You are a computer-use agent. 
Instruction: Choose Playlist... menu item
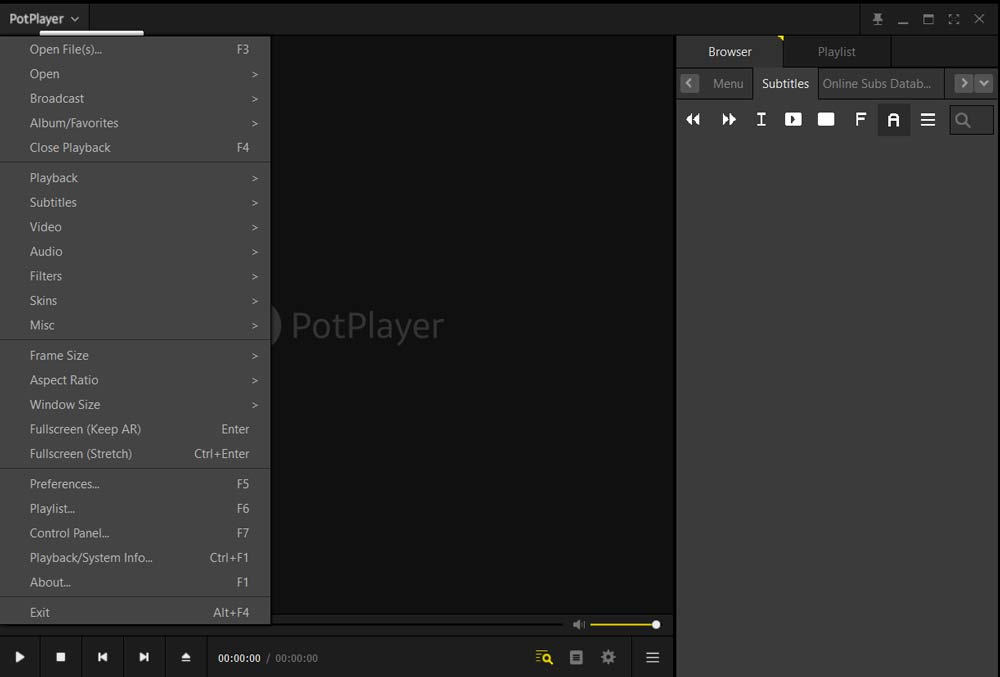[x=135, y=508]
